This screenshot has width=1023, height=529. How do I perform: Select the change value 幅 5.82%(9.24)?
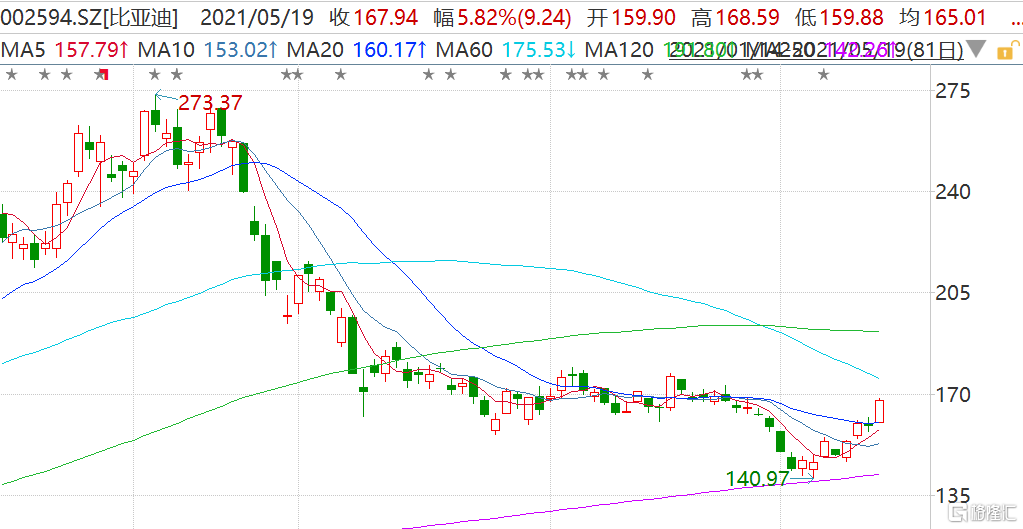point(504,18)
